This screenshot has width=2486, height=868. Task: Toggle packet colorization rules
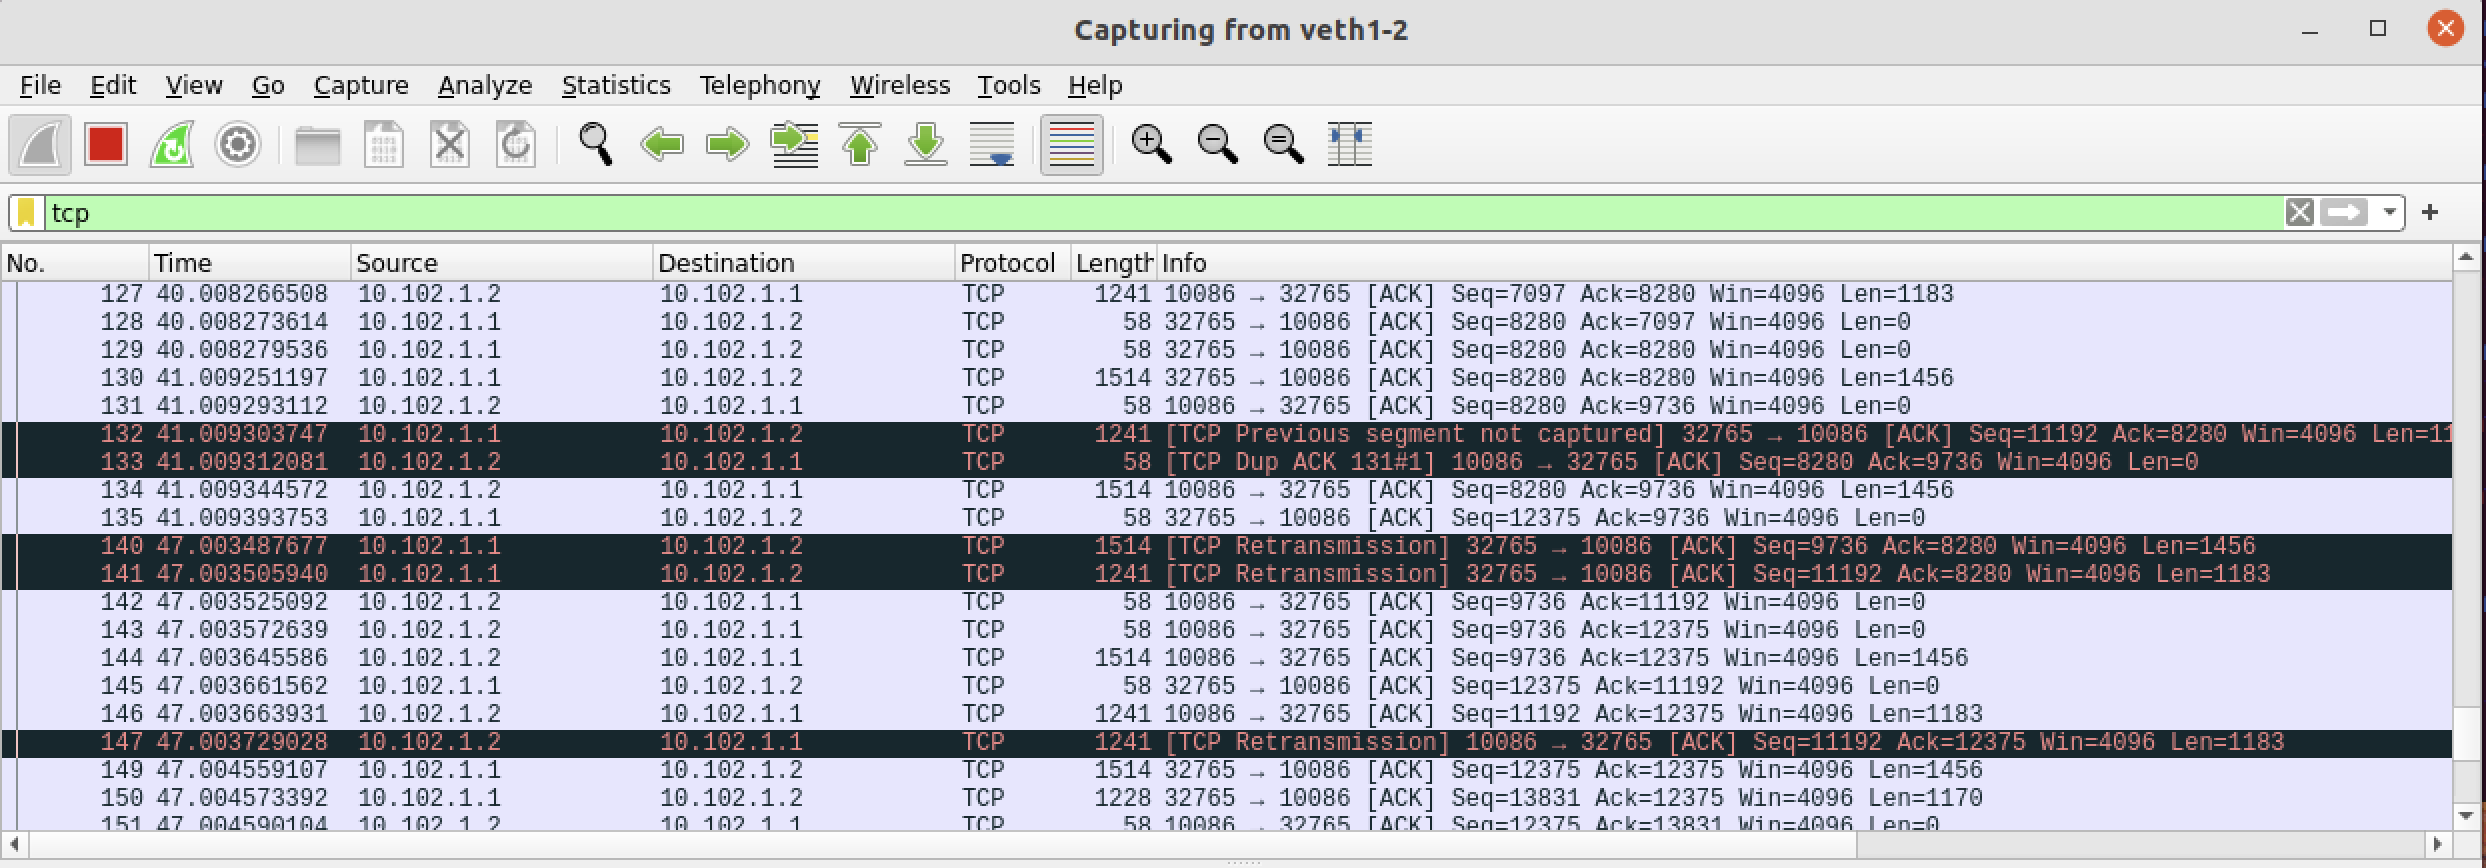[1072, 145]
